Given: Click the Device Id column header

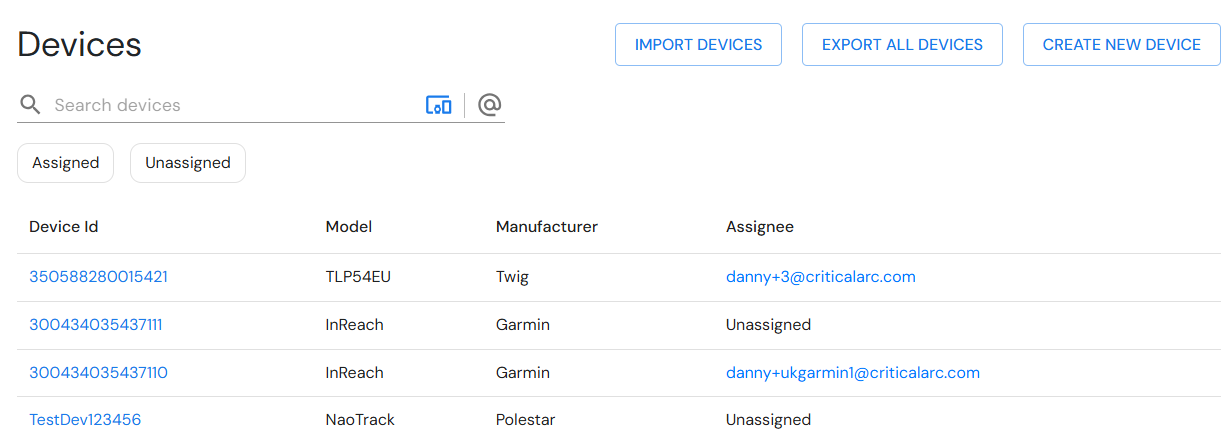Looking at the screenshot, I should click(64, 227).
